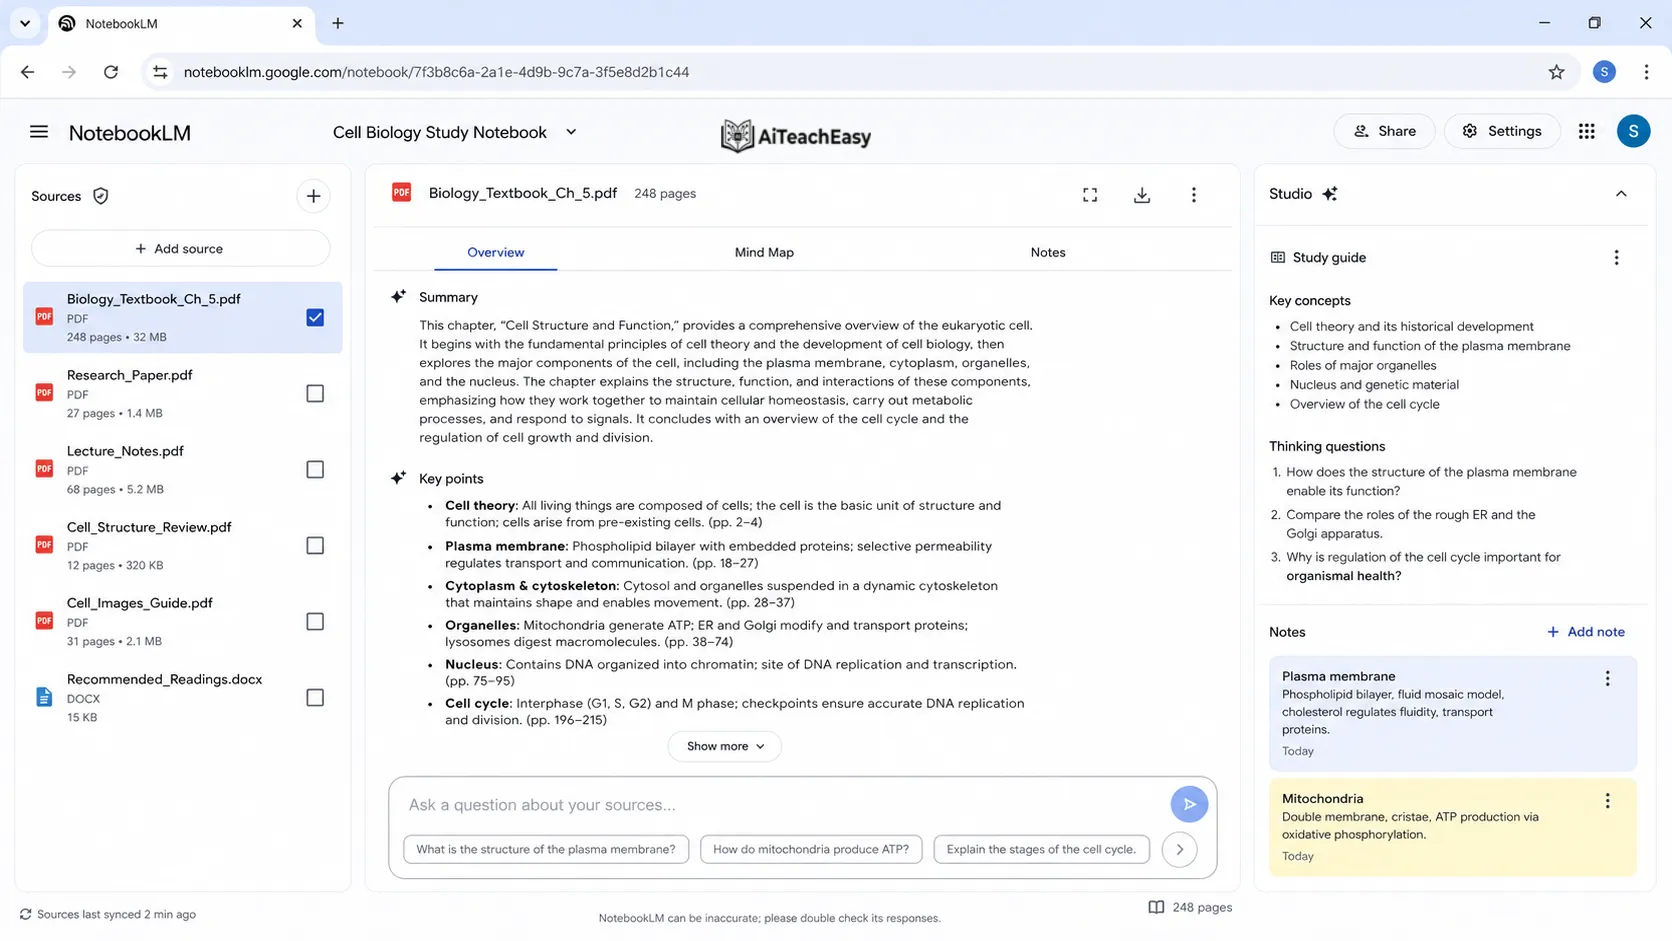Check the Lecture_Notes.pdf source

click(315, 469)
